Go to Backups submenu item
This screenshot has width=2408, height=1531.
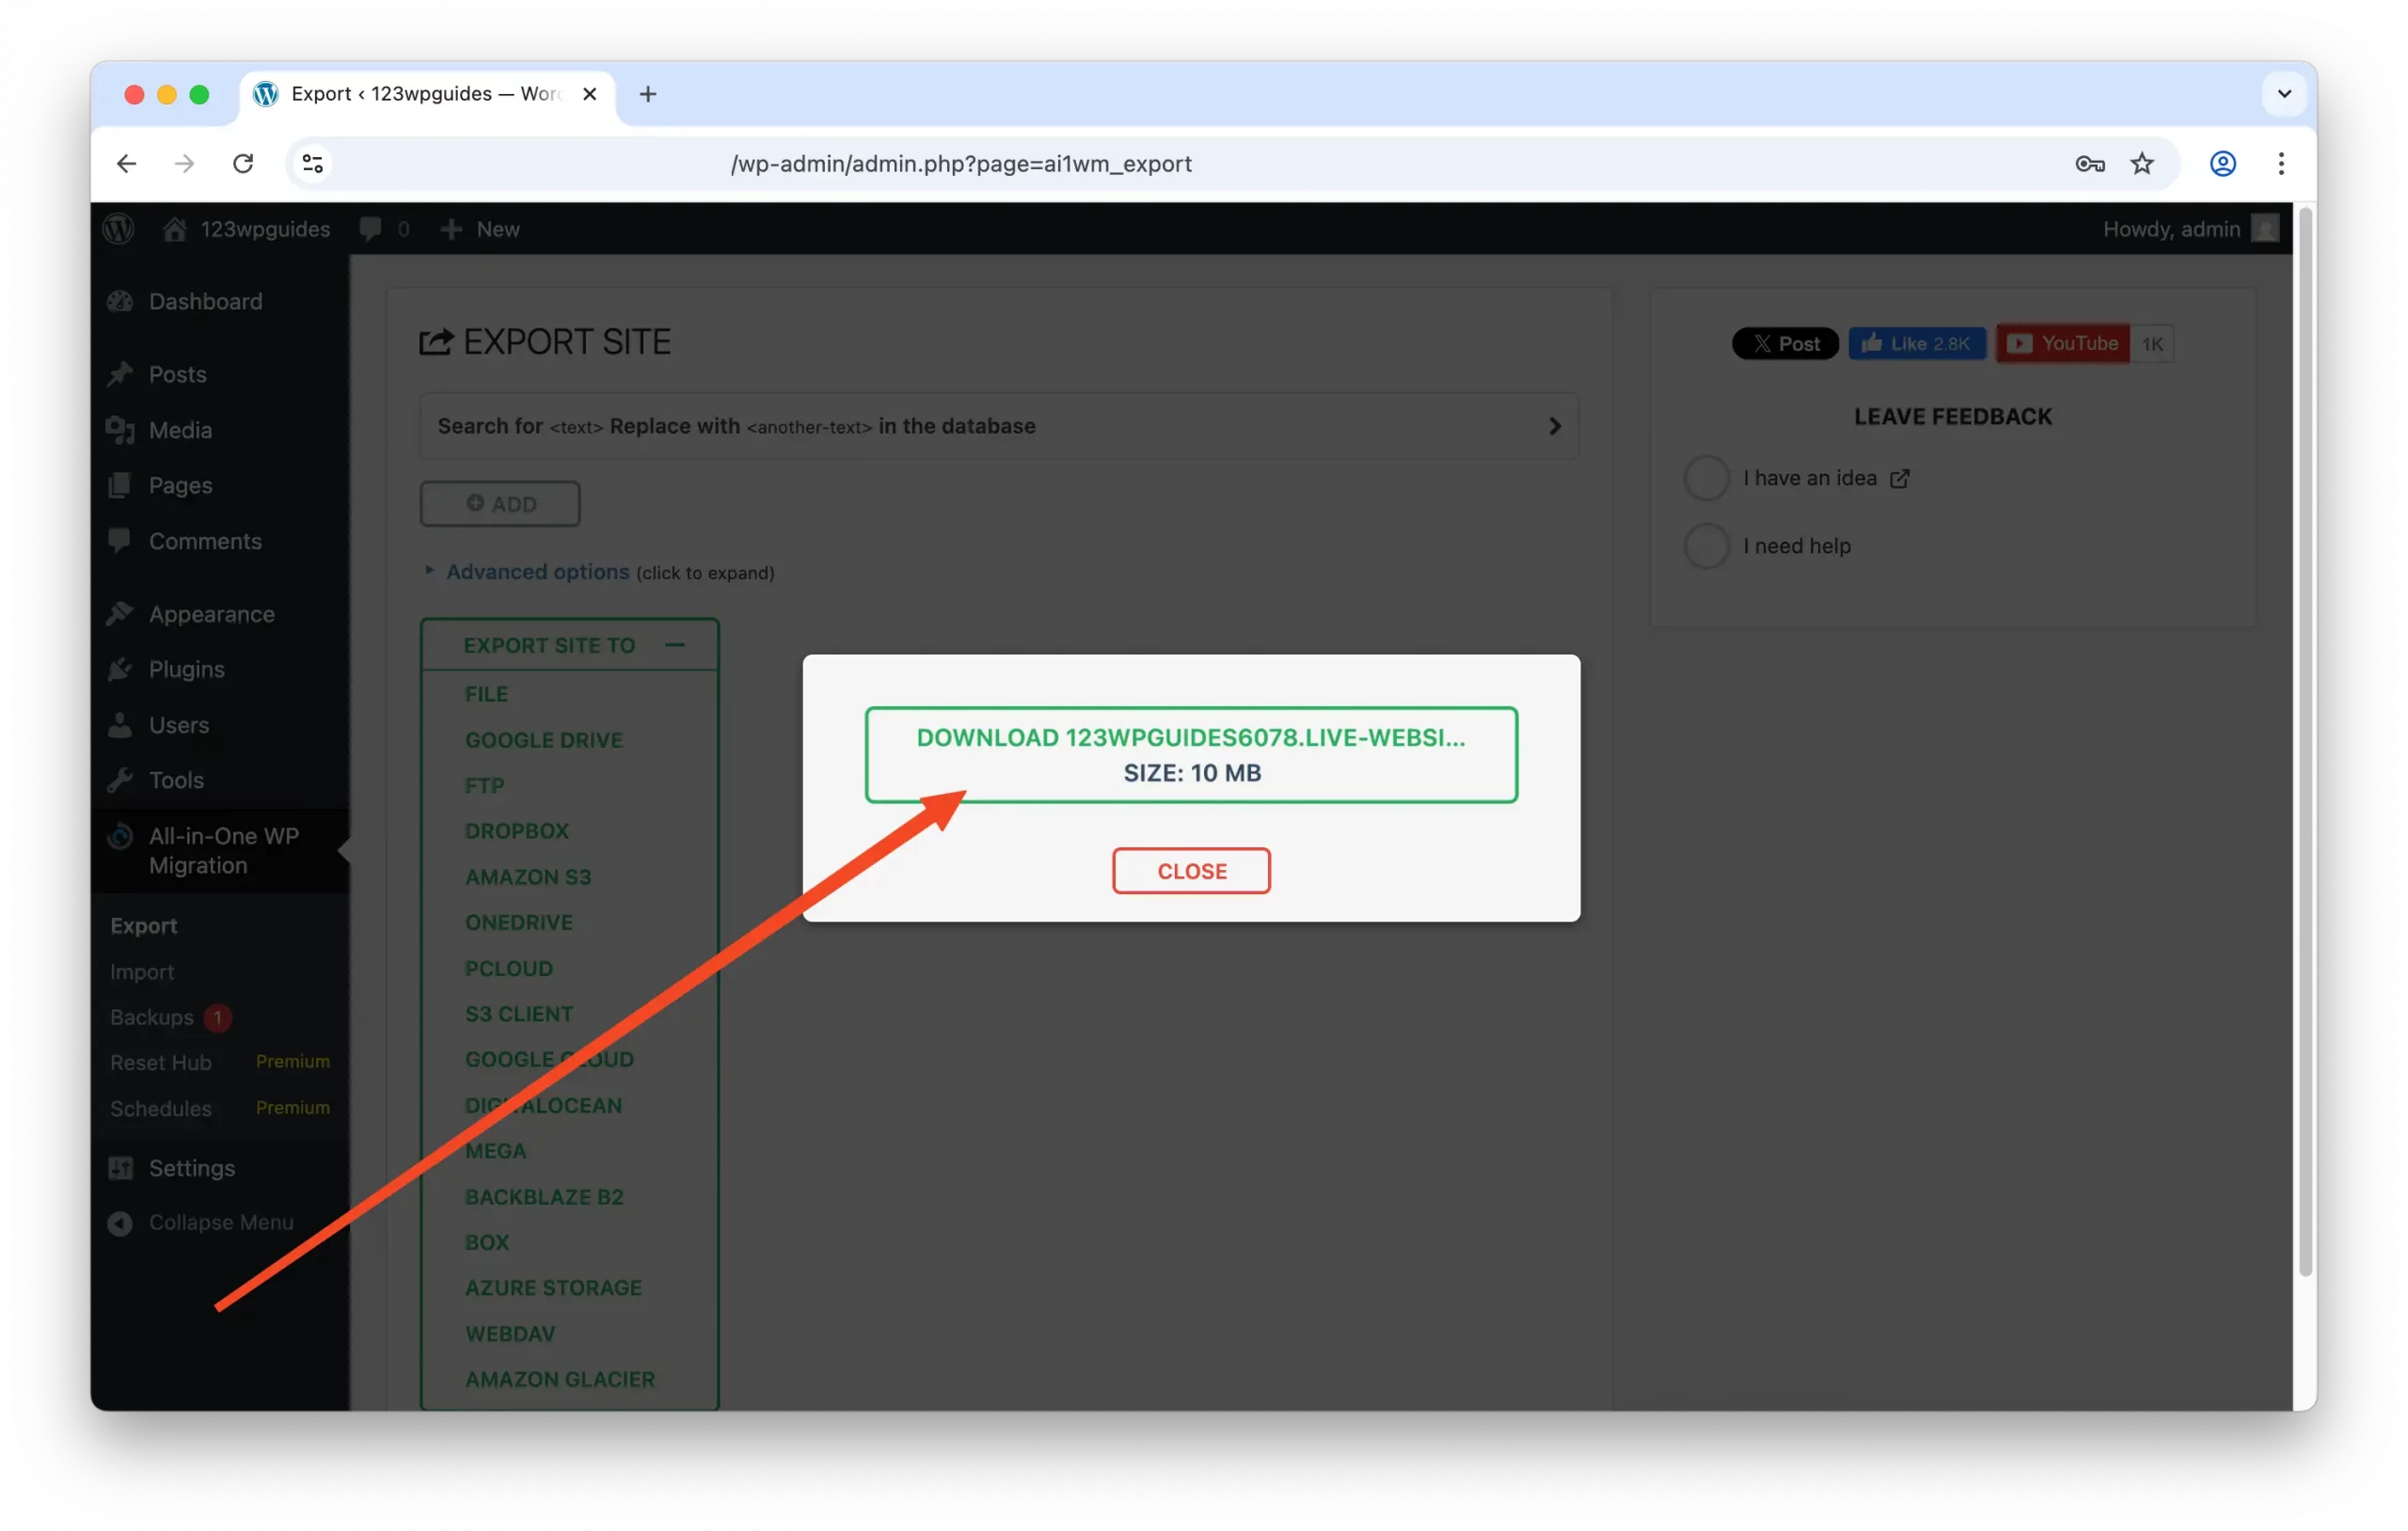[x=152, y=1017]
